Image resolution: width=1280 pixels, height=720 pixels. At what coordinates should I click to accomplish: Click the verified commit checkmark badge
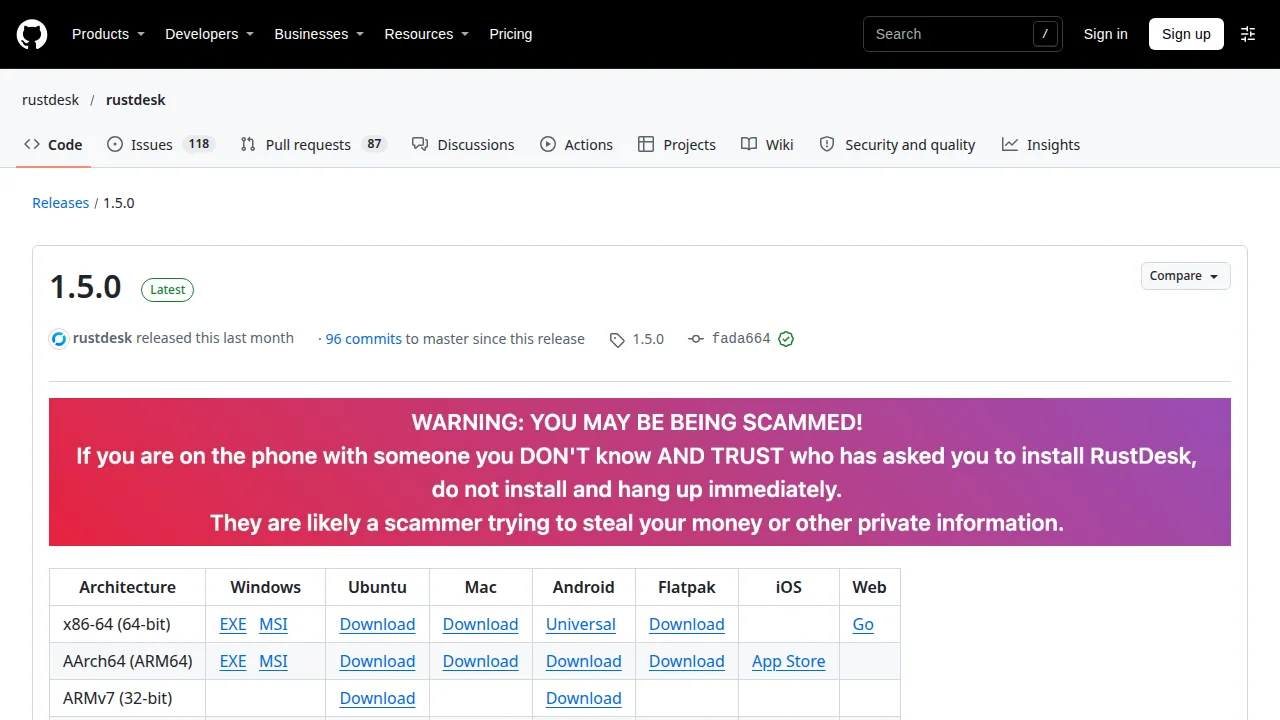point(786,339)
